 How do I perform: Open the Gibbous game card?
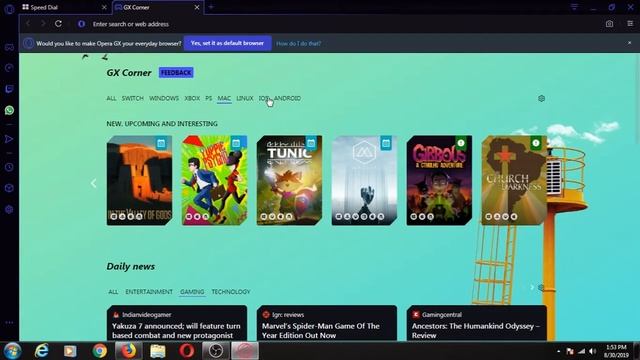439,180
